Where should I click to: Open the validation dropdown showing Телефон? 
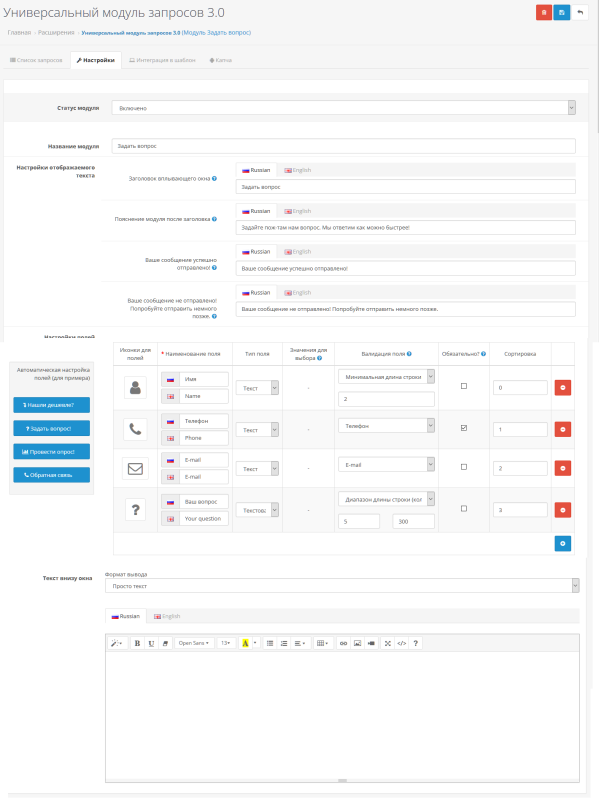coord(386,426)
